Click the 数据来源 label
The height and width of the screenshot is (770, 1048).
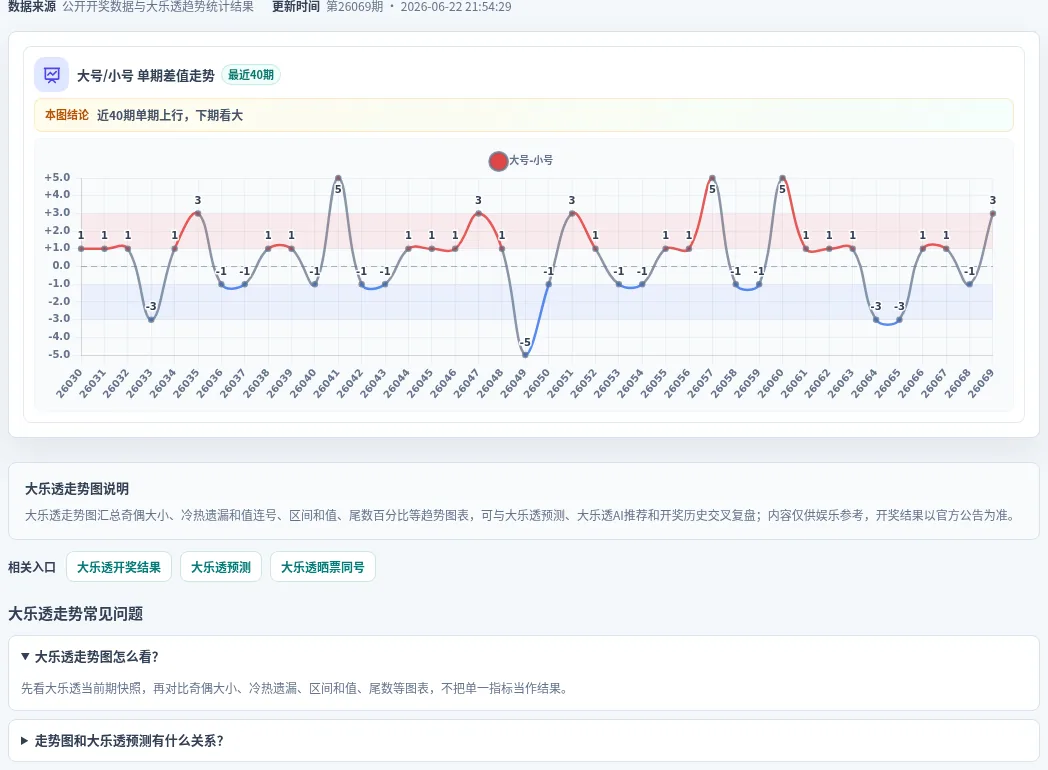[x=31, y=7]
